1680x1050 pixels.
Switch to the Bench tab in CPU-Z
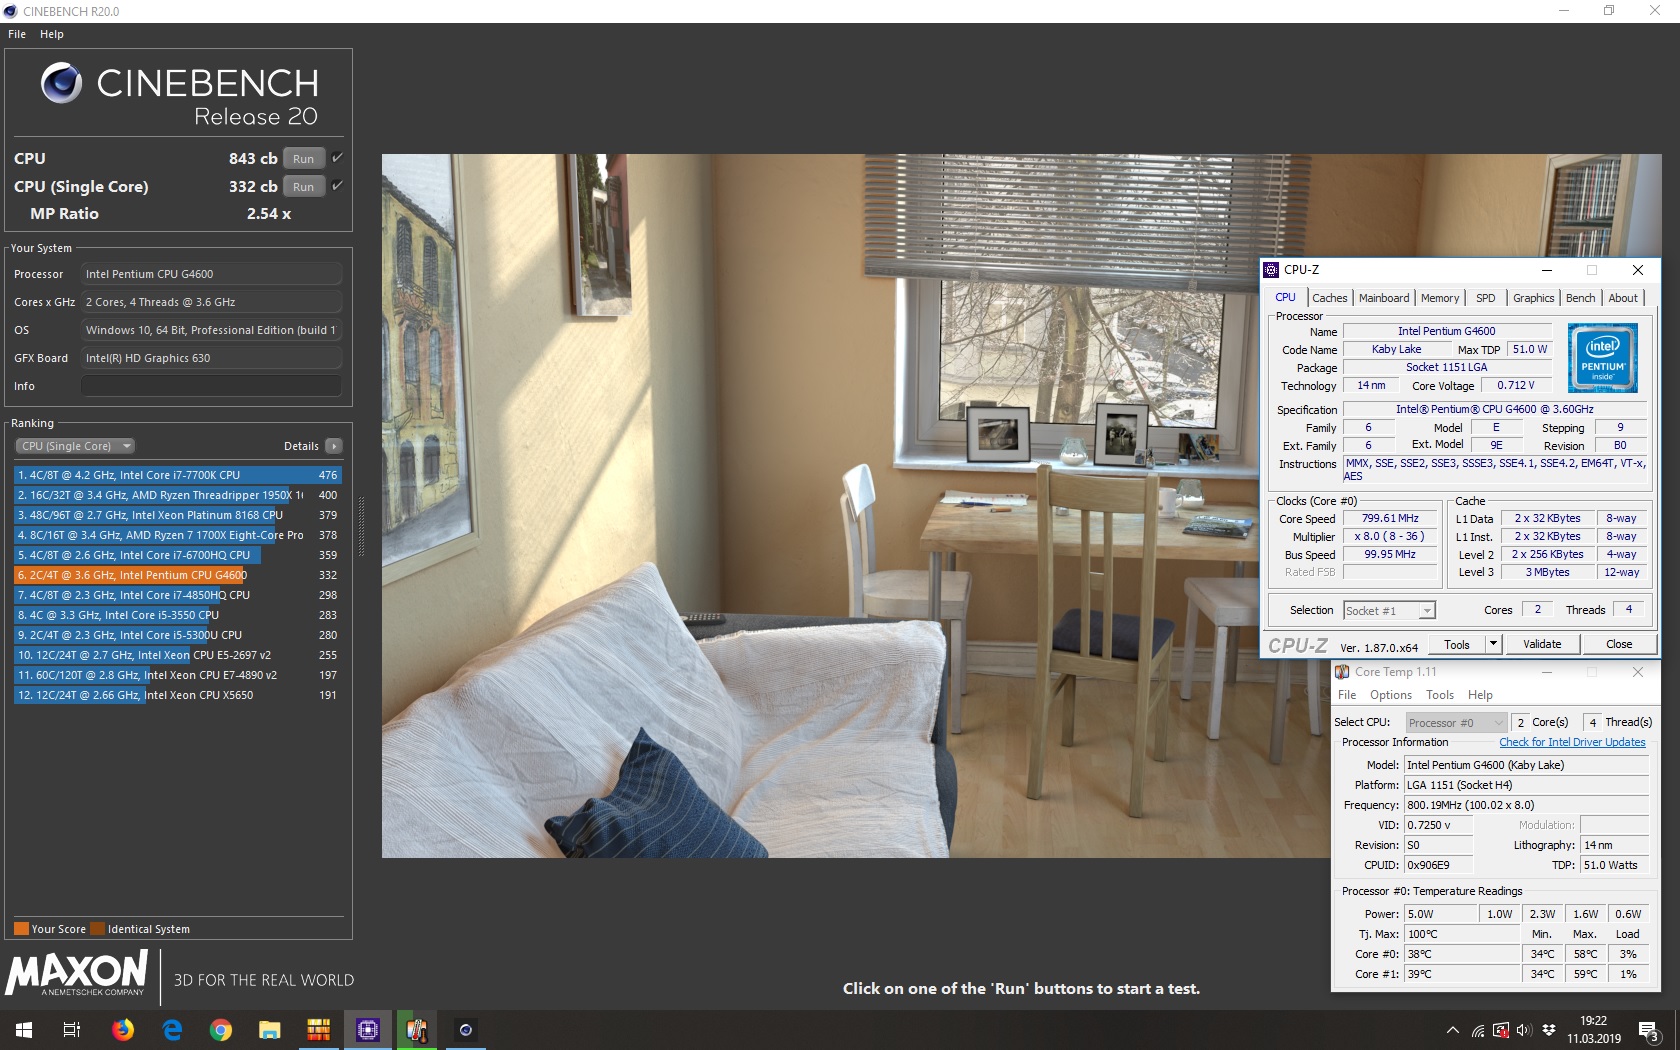click(1581, 298)
